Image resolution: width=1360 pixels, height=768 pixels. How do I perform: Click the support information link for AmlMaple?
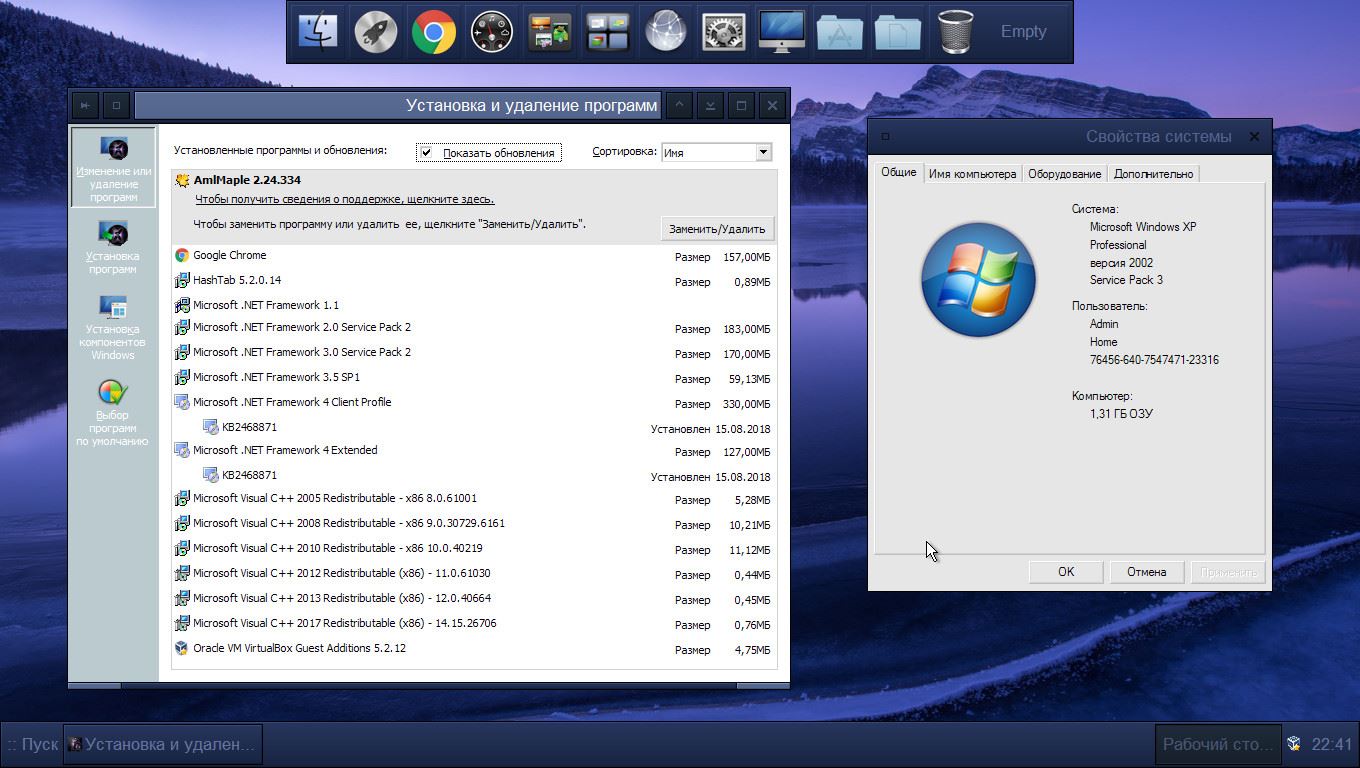(344, 199)
